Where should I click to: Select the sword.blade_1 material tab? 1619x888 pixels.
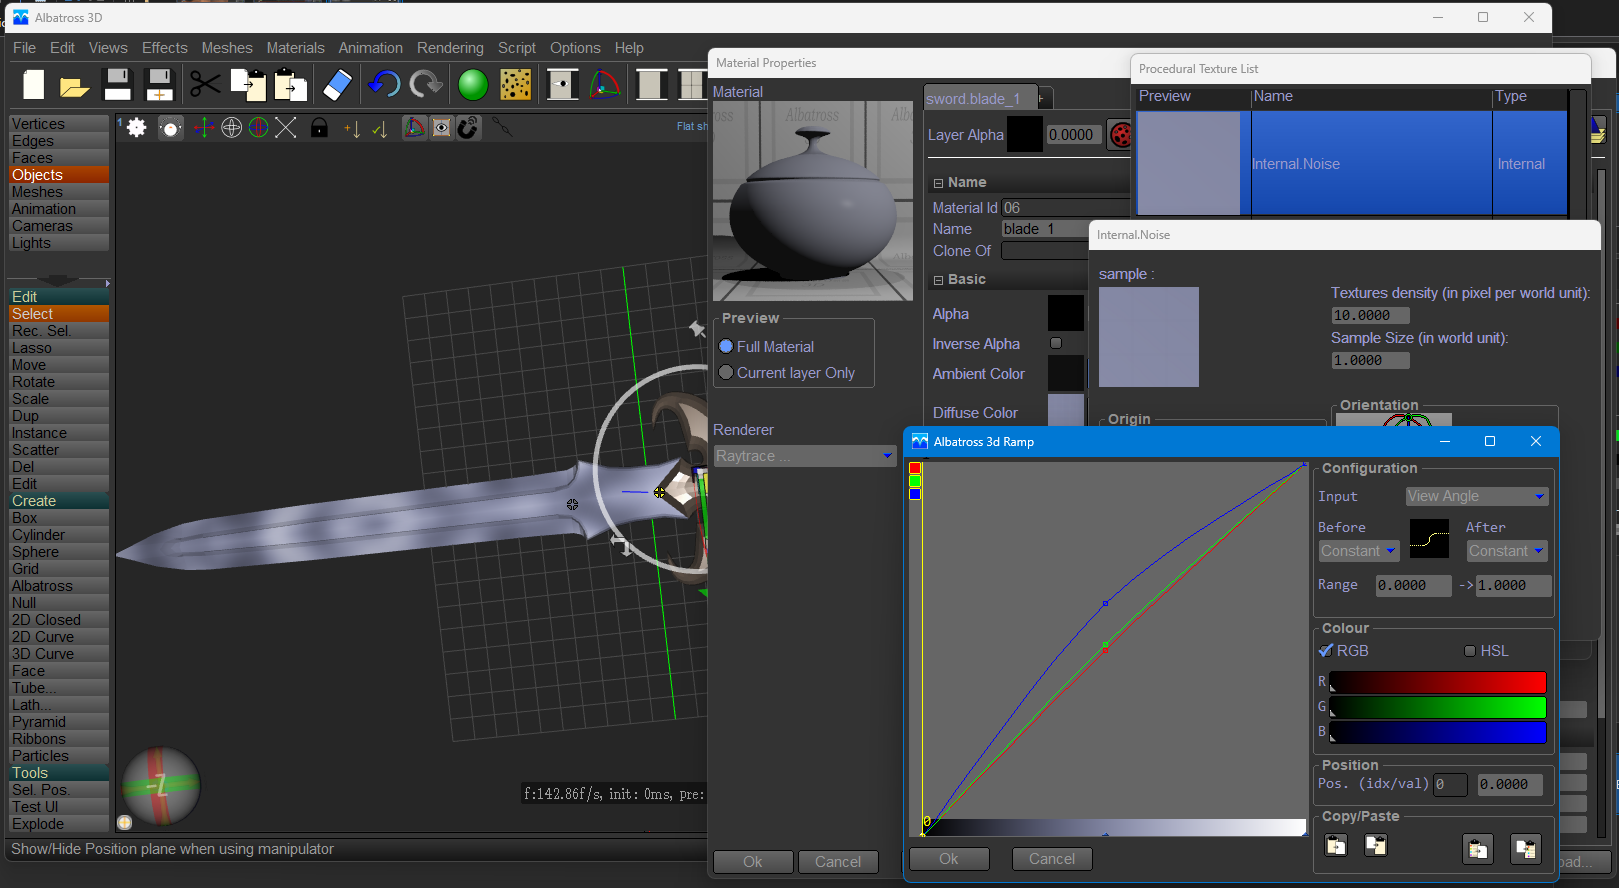click(980, 98)
